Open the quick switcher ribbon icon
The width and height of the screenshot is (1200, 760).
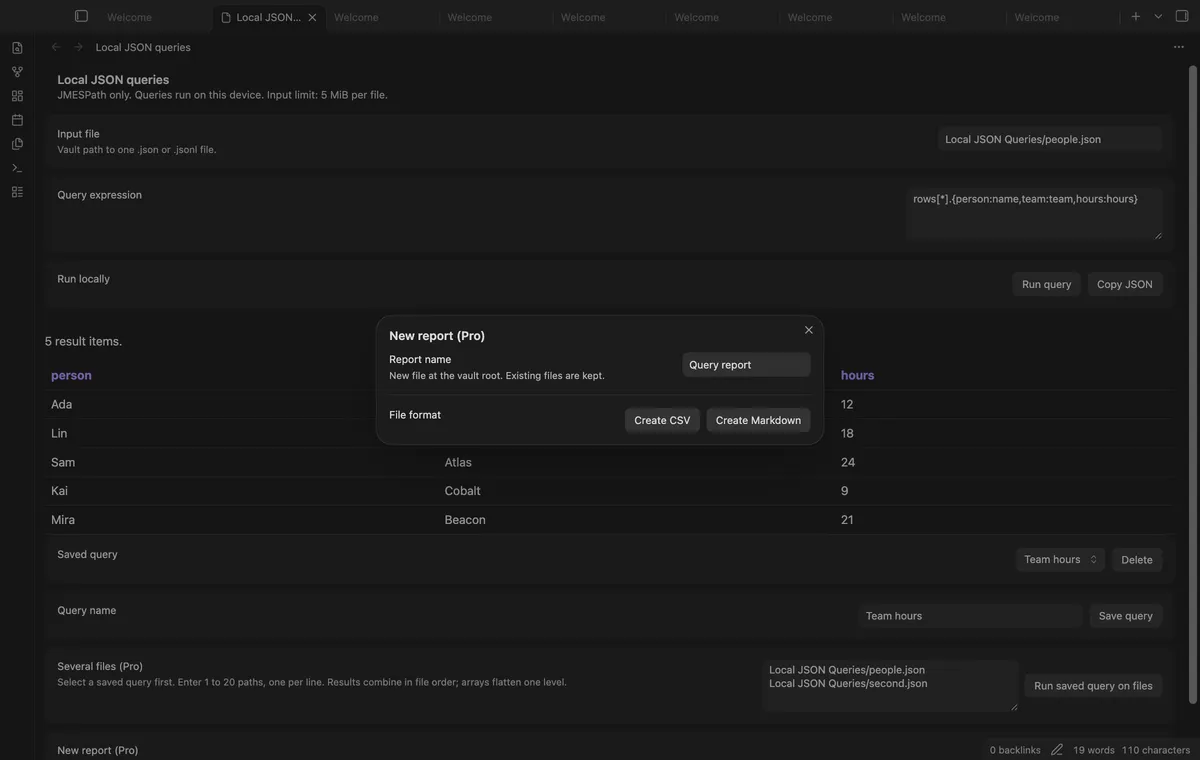17,48
